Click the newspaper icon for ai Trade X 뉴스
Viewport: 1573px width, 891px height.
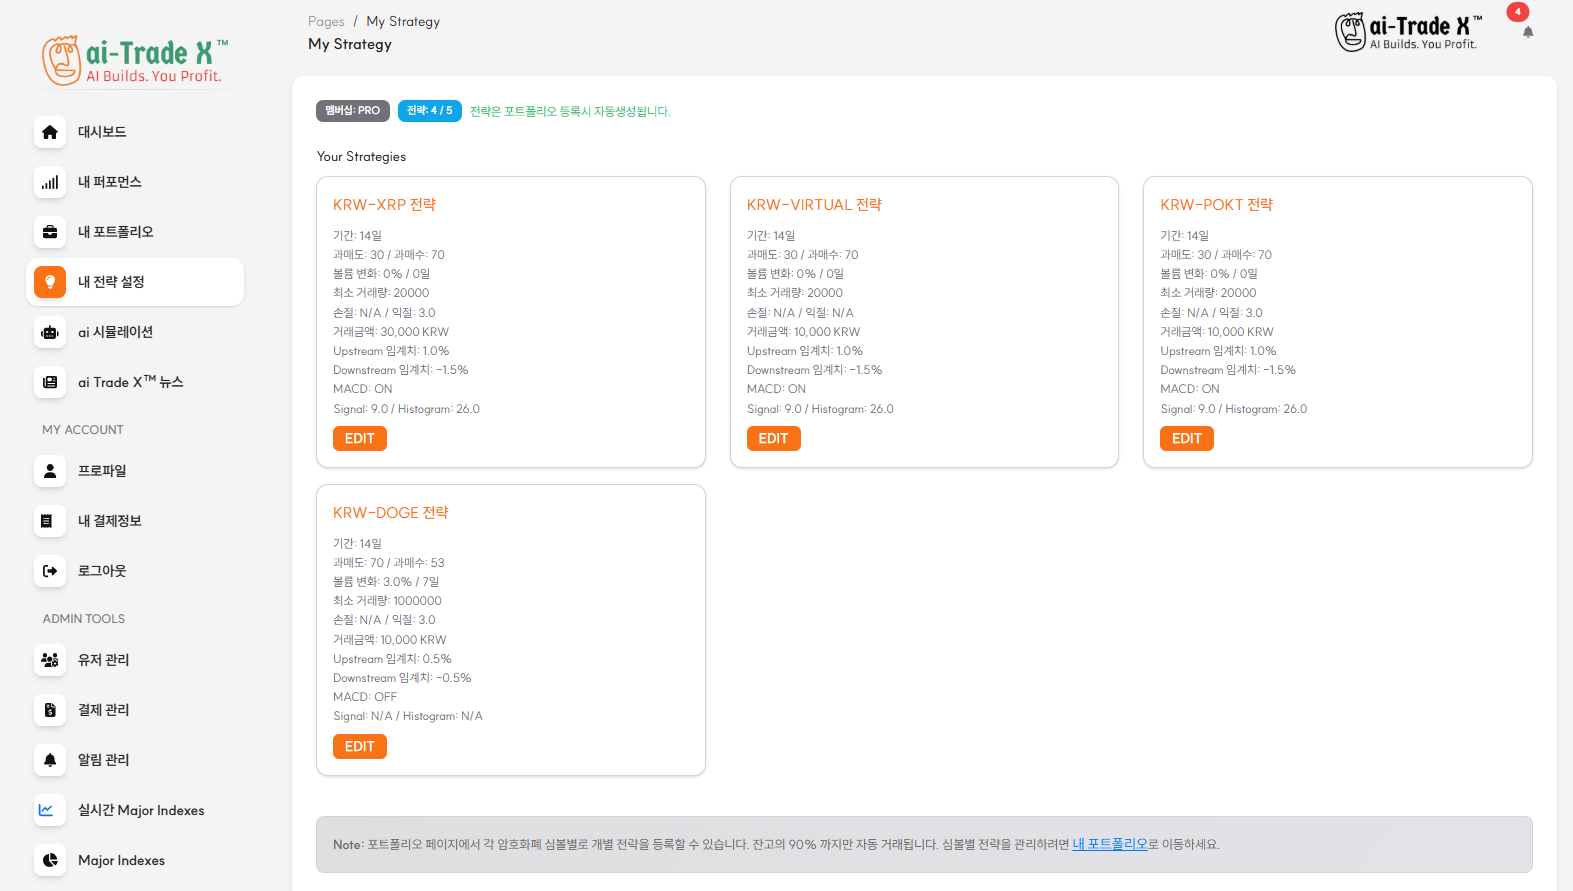[x=50, y=382]
